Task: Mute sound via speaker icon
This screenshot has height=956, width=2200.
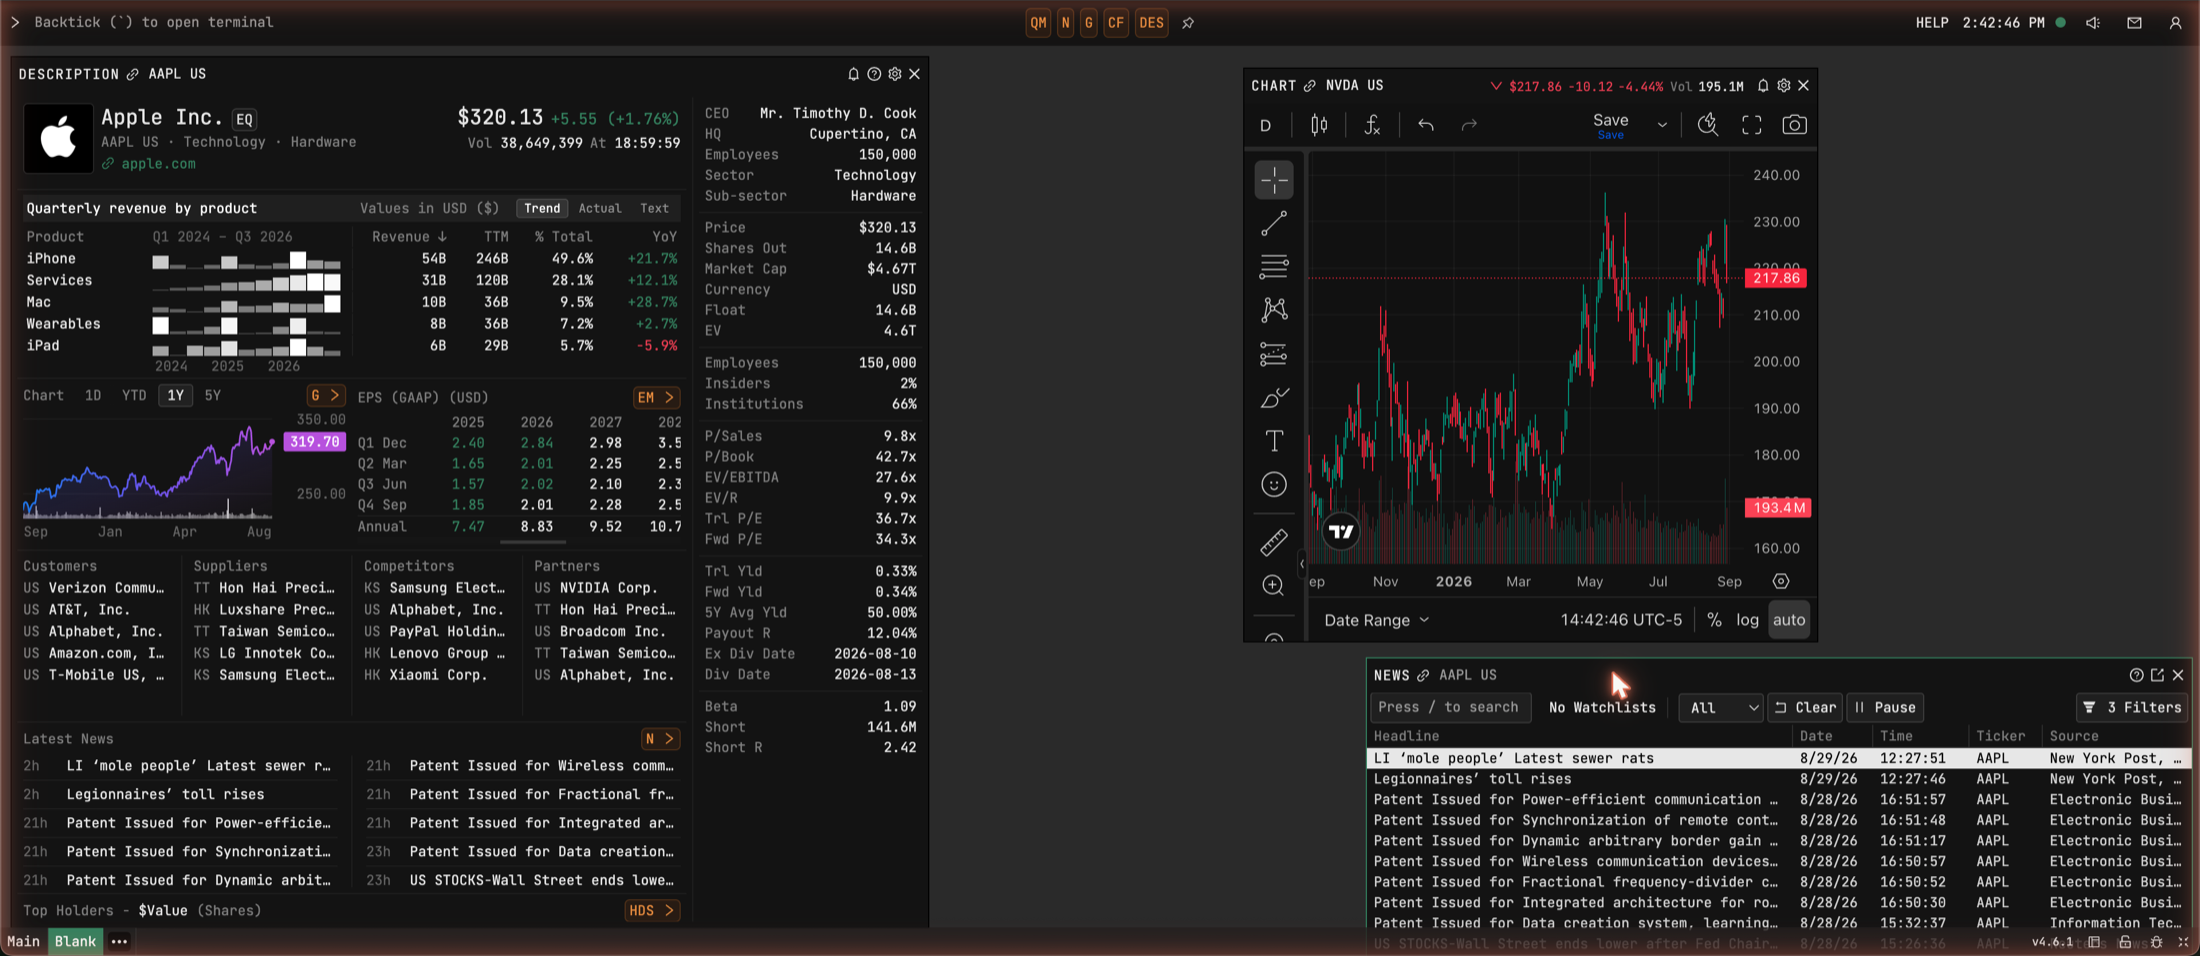Action: click(x=2093, y=22)
